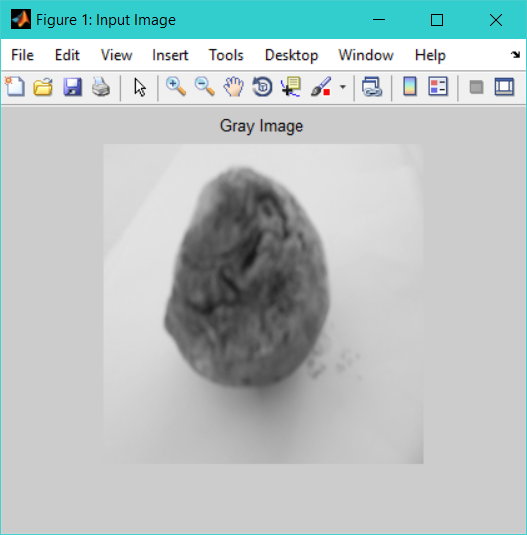Viewport: 527px width, 535px height.
Task: Open the Edit menu
Action: click(x=67, y=55)
